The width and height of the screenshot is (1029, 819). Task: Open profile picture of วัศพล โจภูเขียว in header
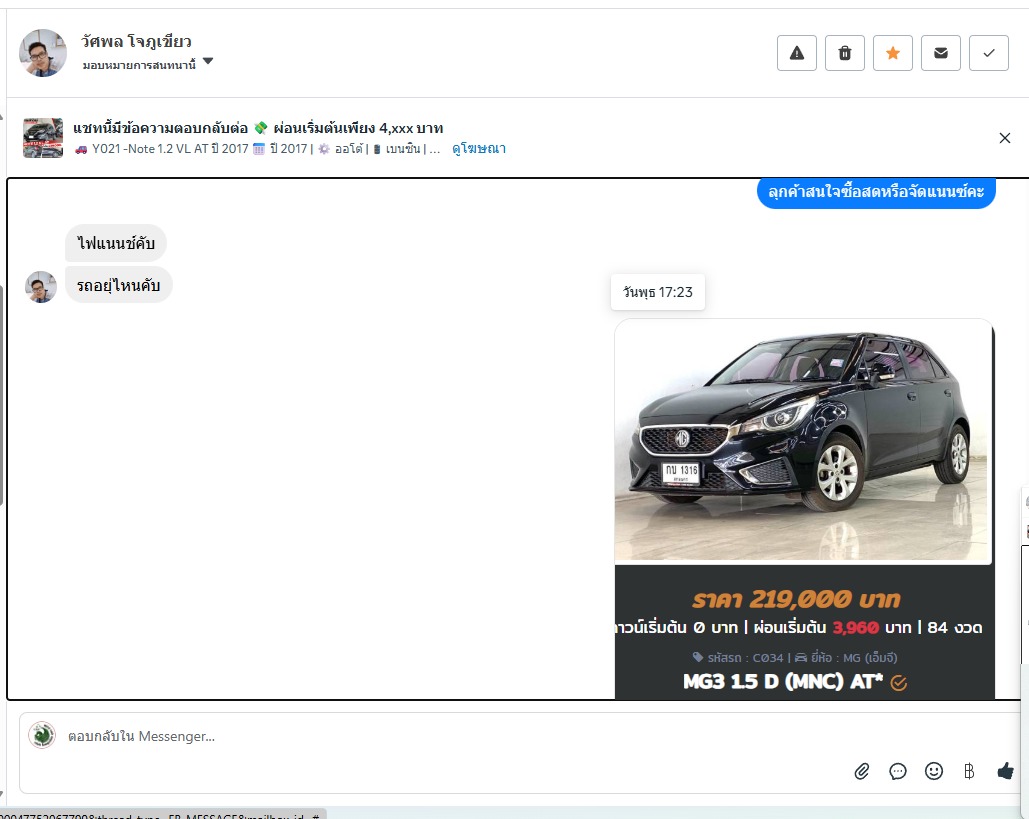(x=43, y=53)
